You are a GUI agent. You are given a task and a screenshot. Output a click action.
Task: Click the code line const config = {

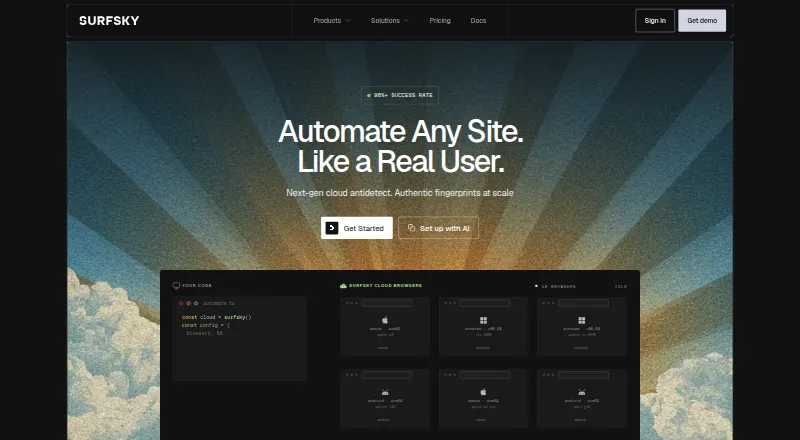[x=206, y=325]
